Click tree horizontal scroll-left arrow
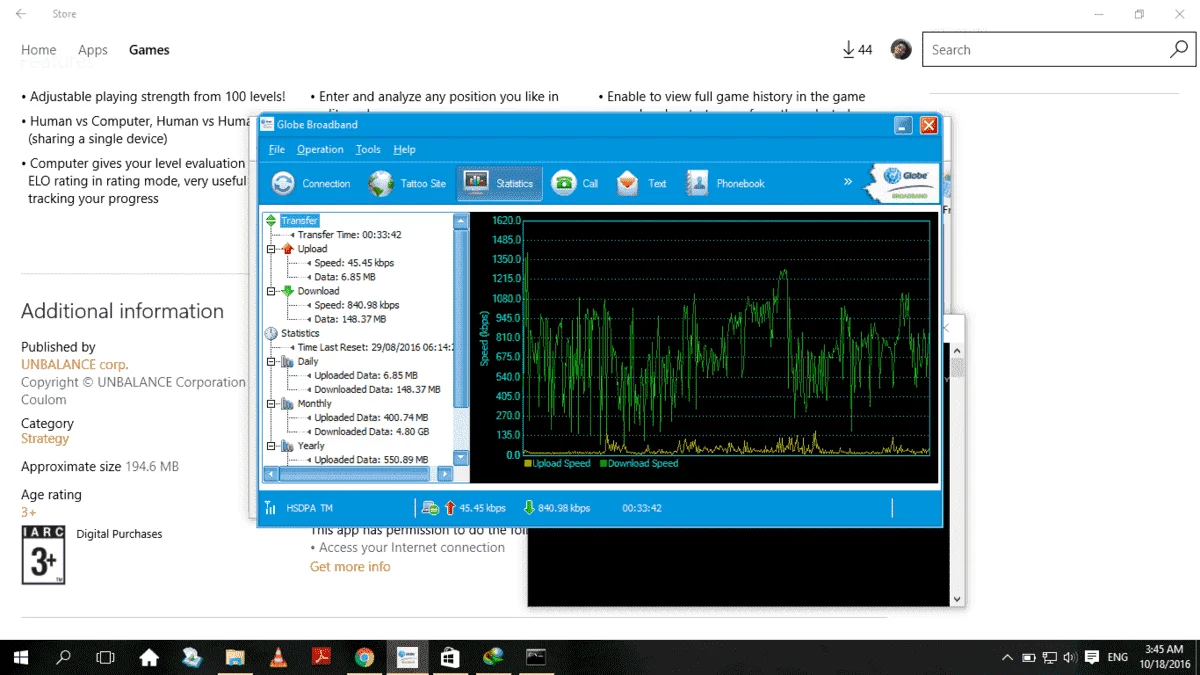 [x=270, y=474]
